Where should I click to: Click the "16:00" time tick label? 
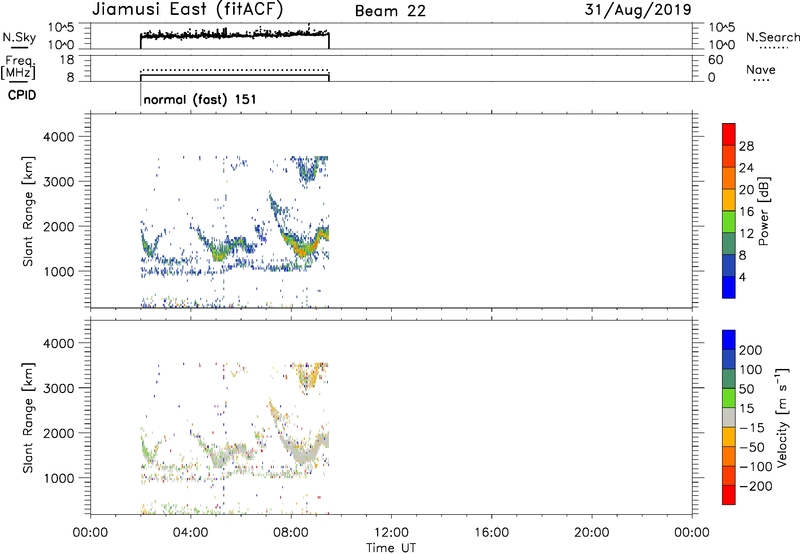[491, 533]
